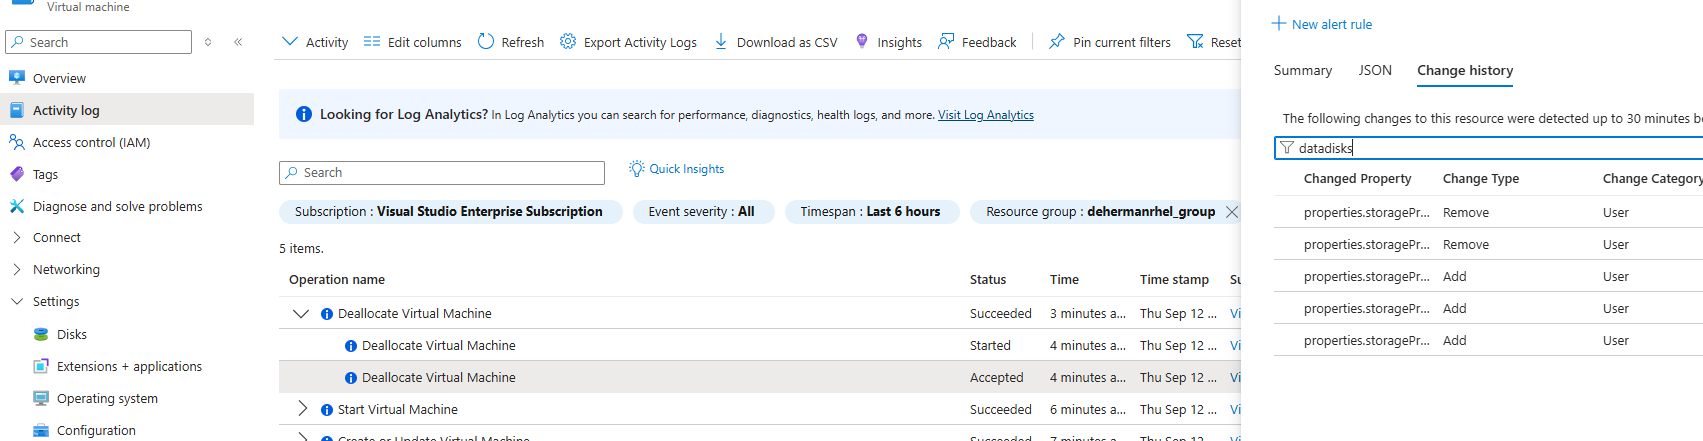Collapse the Settings menu group
1703x441 pixels.
pyautogui.click(x=17, y=301)
